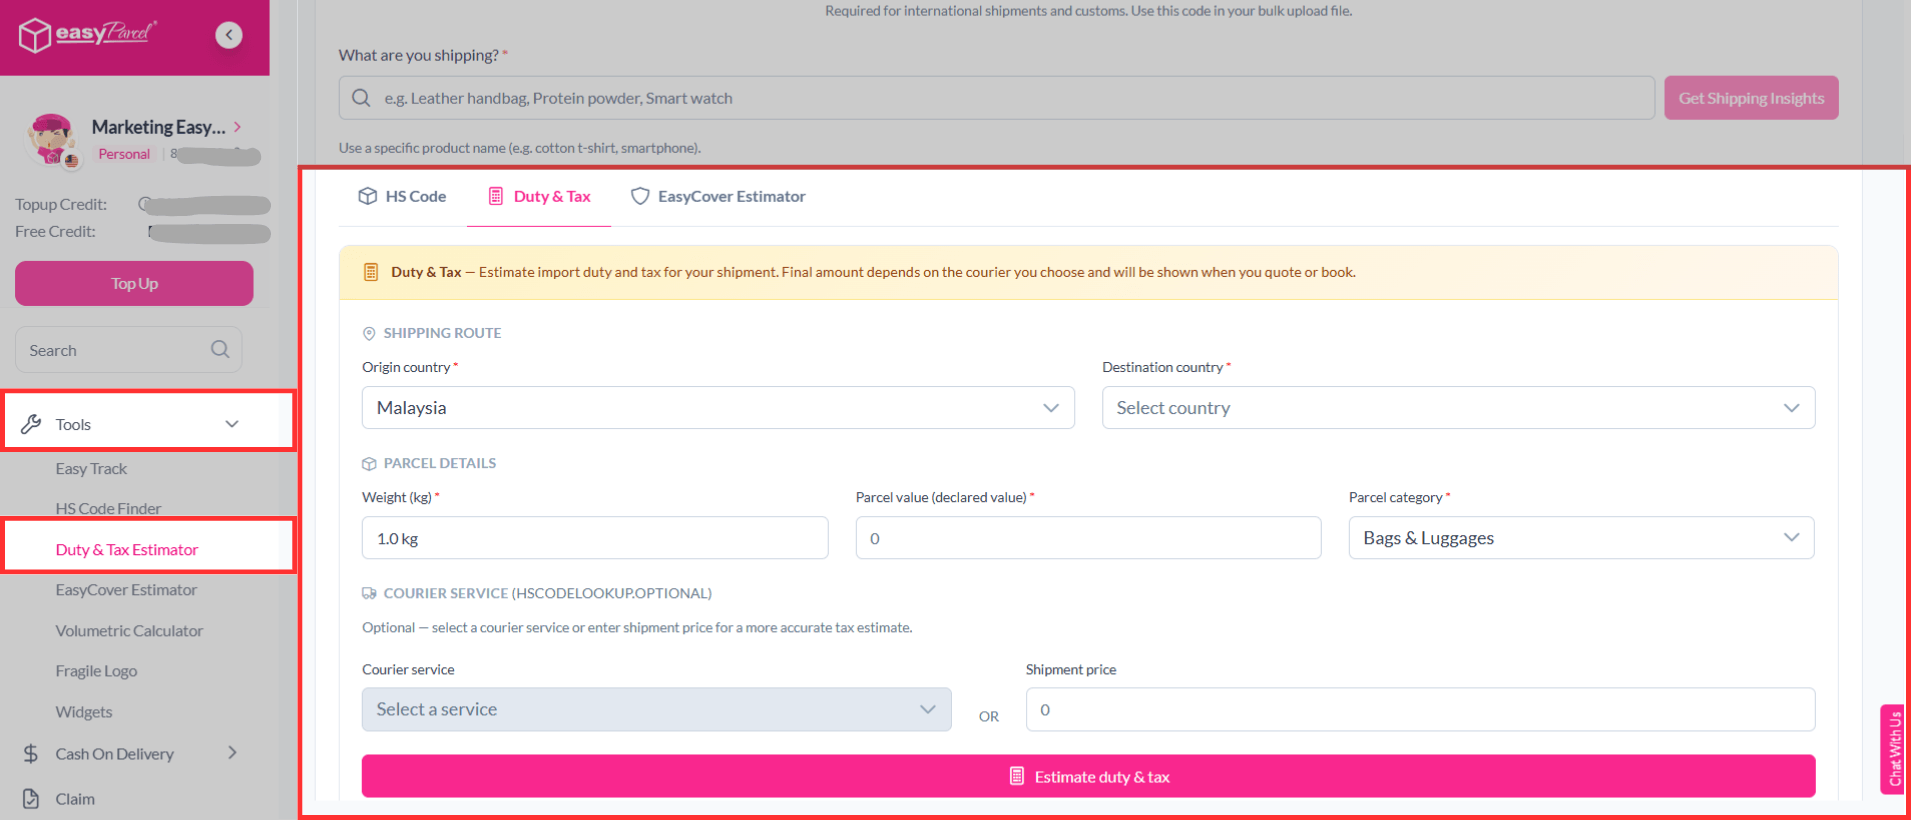This screenshot has height=820, width=1911.
Task: Focus the 'What are you shipping?' field
Action: pyautogui.click(x=996, y=98)
